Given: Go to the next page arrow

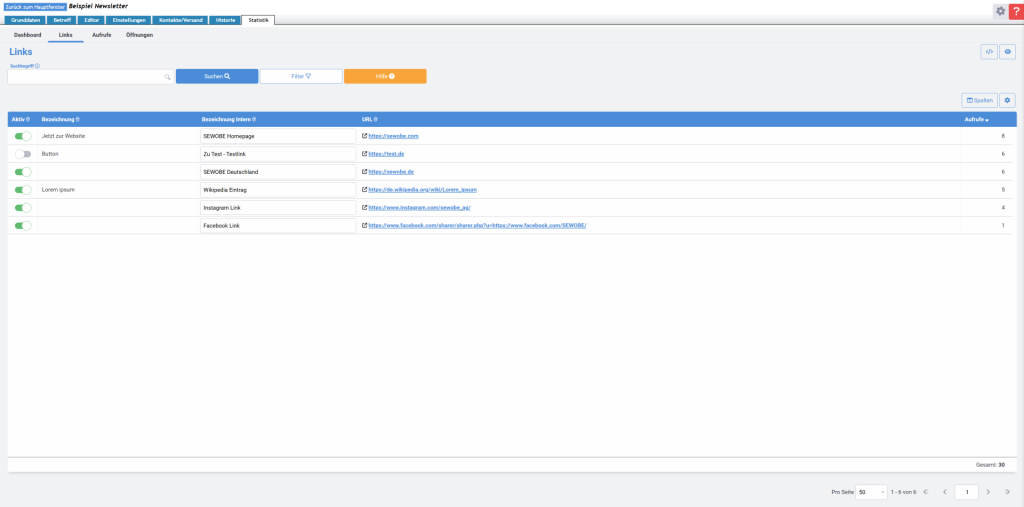Looking at the screenshot, I should [x=988, y=492].
